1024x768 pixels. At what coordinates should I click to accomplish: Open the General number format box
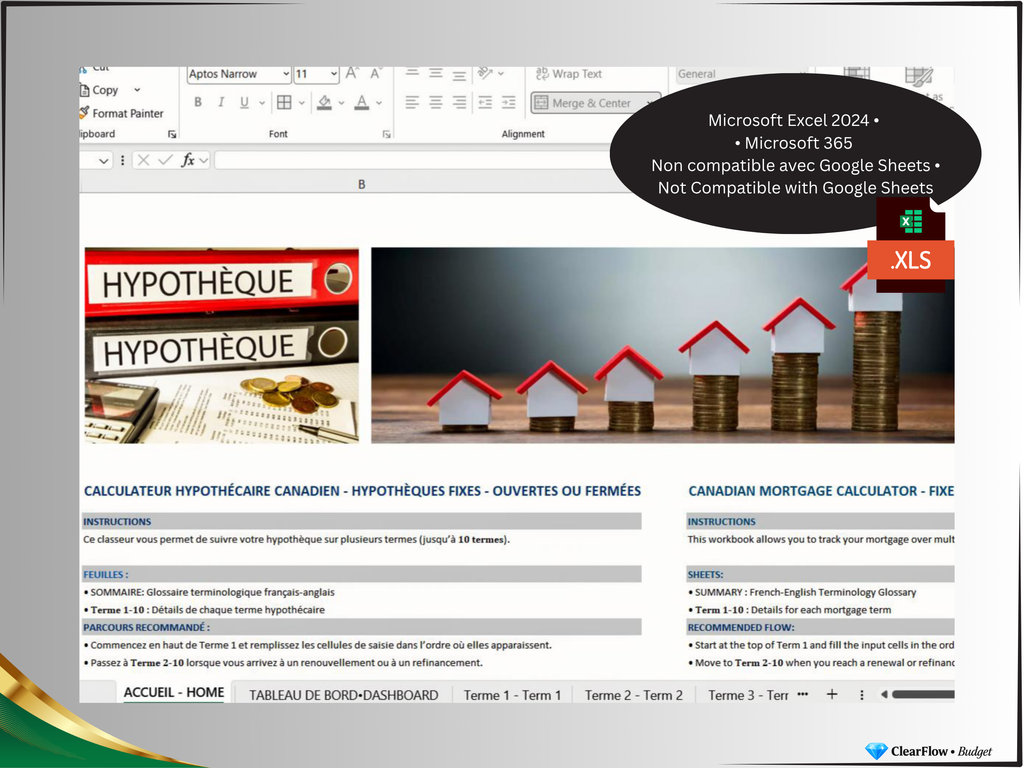(741, 74)
